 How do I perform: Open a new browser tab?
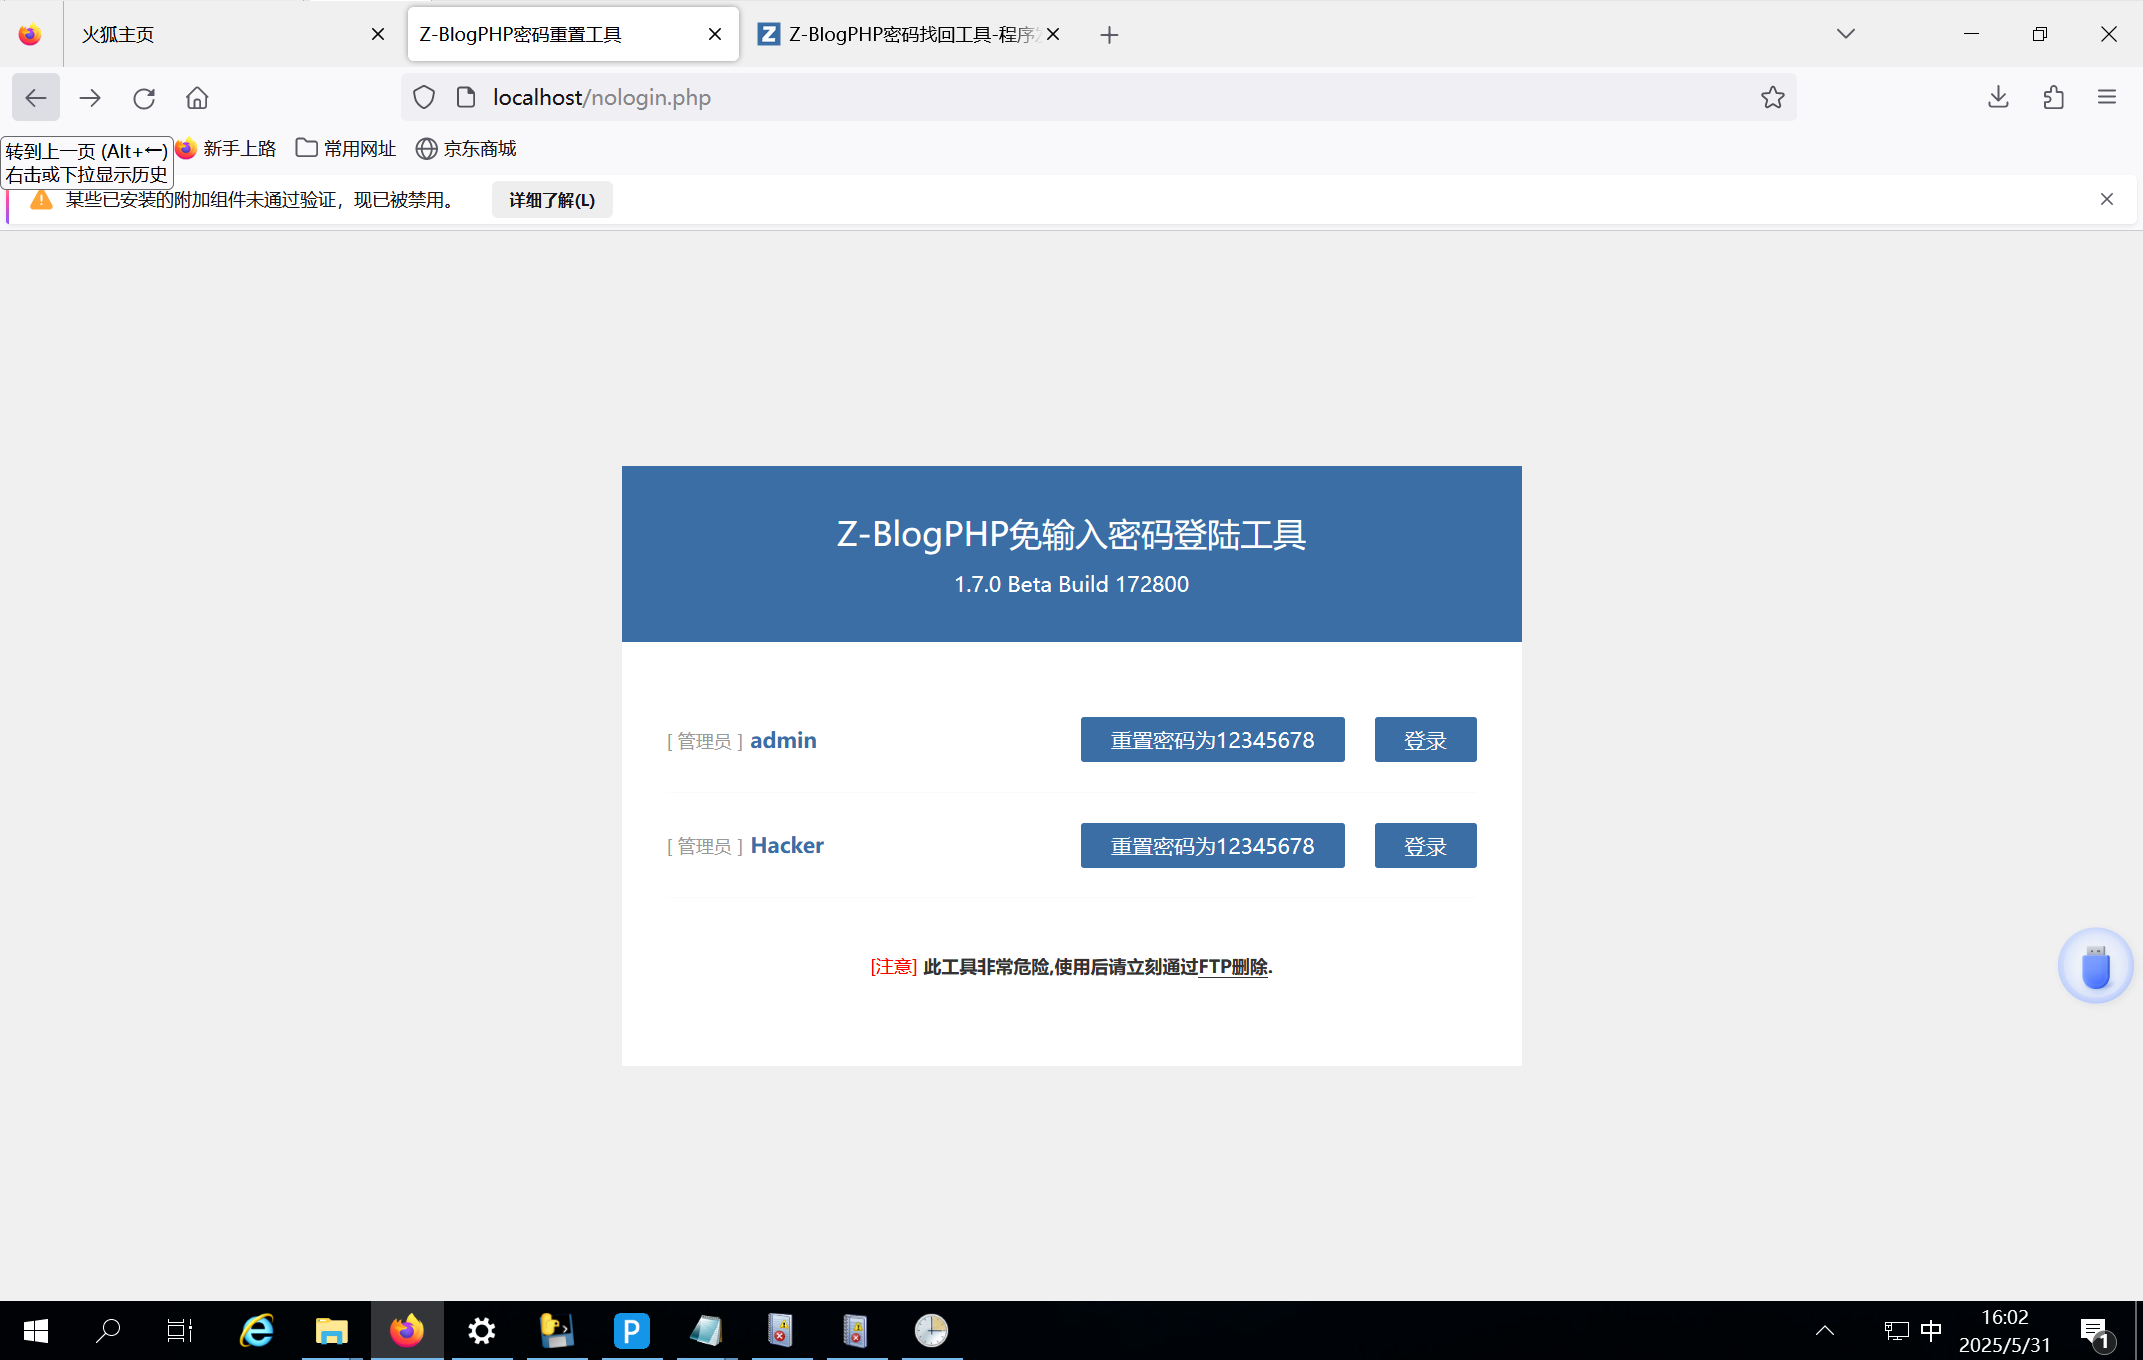1109,35
